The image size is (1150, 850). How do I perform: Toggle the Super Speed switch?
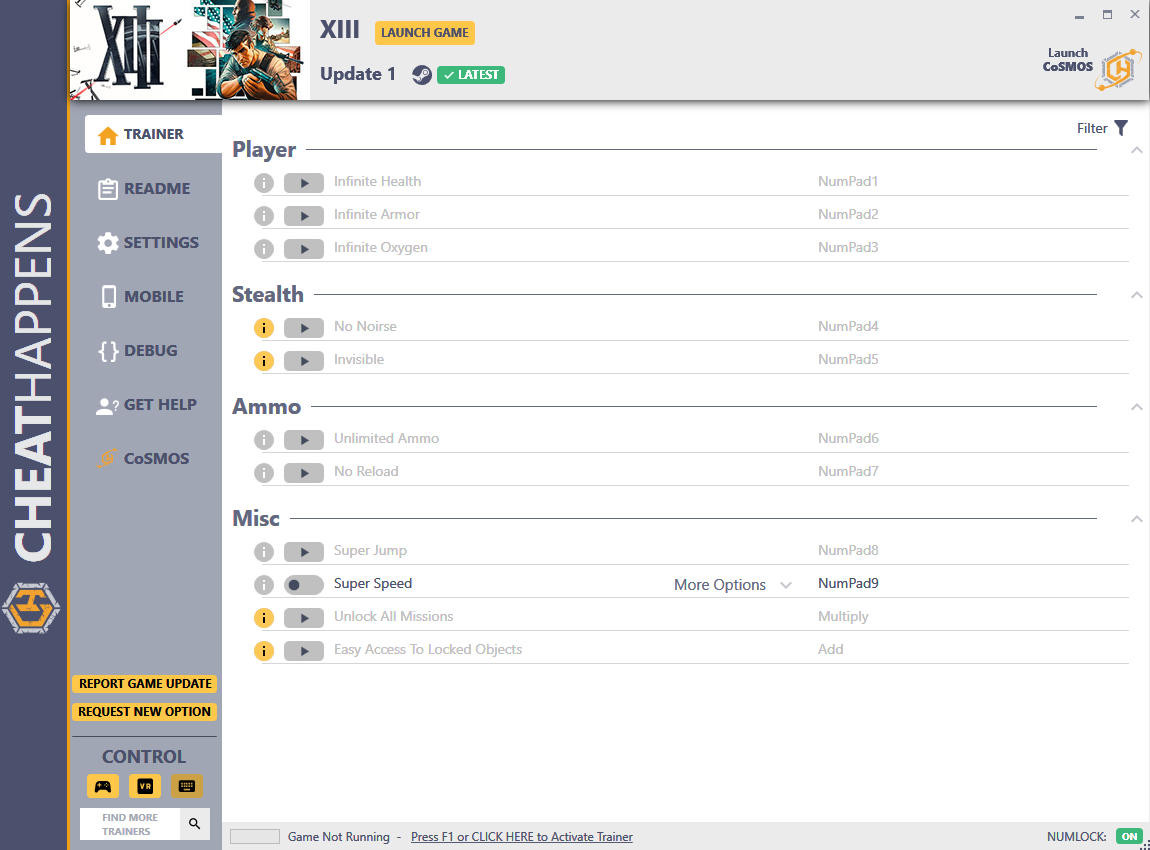coord(303,585)
